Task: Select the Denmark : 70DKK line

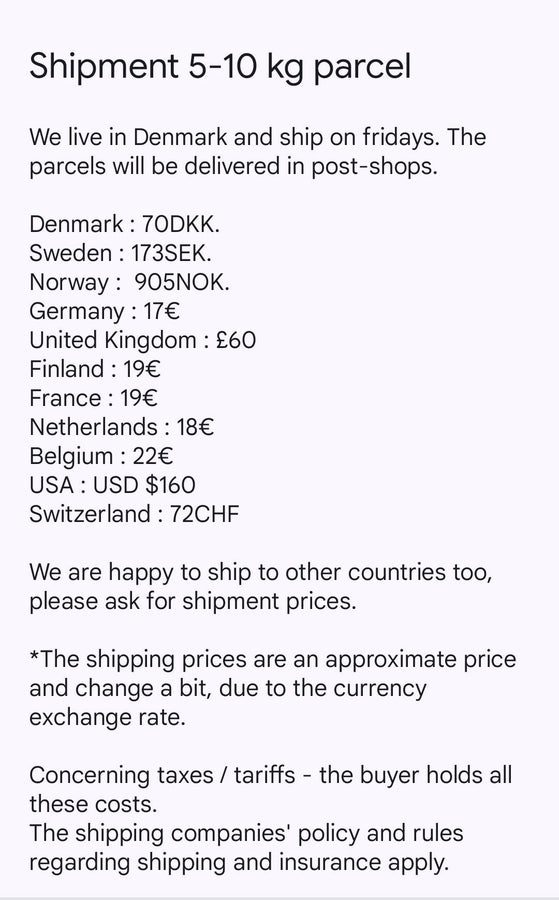Action: click(x=125, y=224)
